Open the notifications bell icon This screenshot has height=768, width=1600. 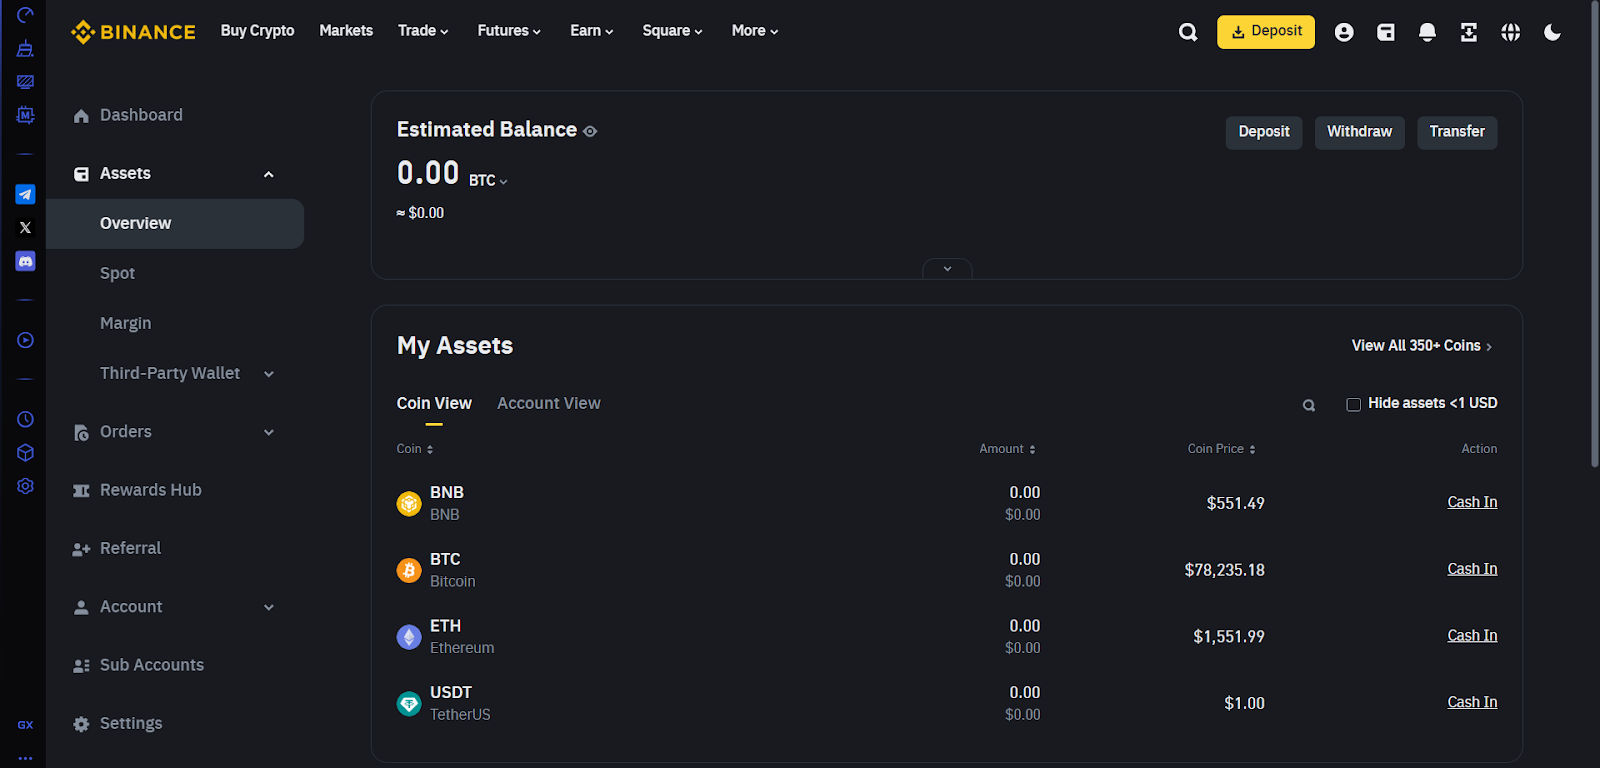(x=1427, y=32)
